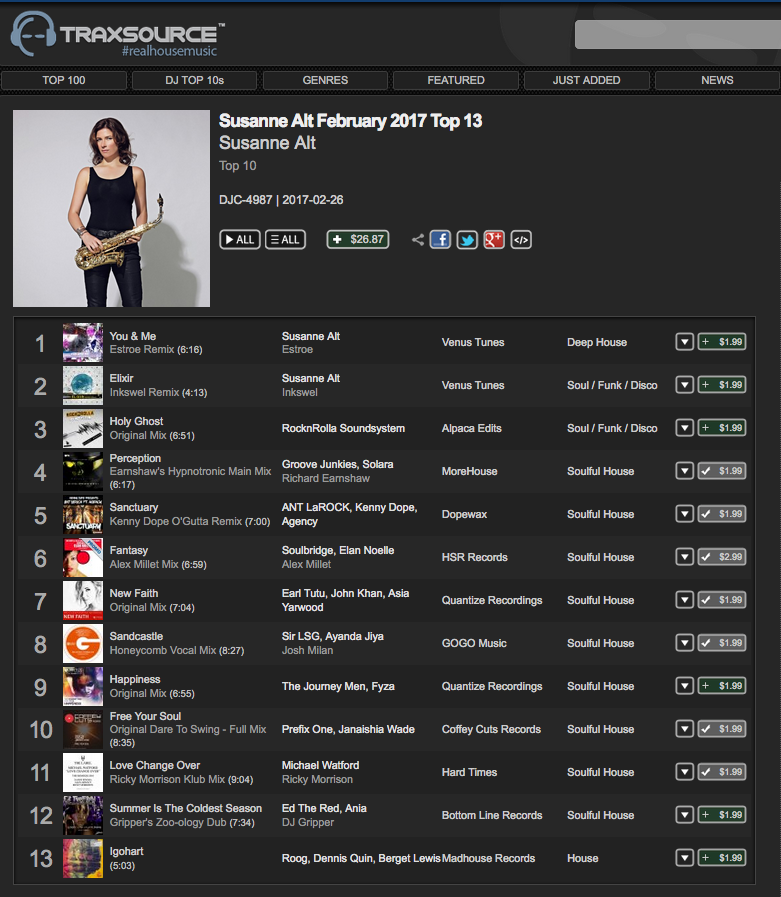781x897 pixels.
Task: Expand options dropdown for You & Me
Action: pyautogui.click(x=684, y=342)
